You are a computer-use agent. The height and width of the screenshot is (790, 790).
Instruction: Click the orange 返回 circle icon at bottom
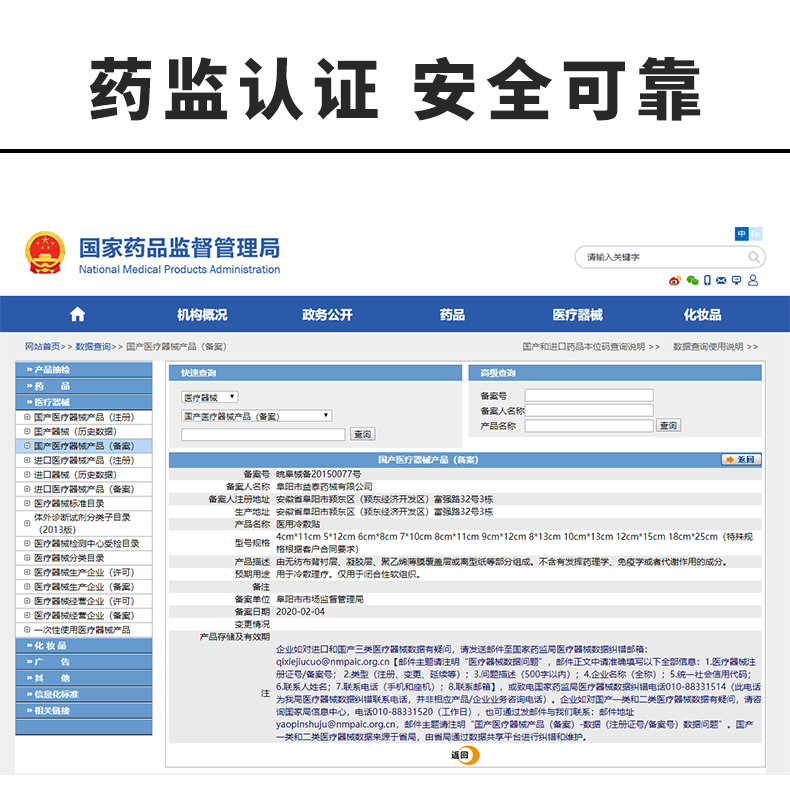point(466,755)
